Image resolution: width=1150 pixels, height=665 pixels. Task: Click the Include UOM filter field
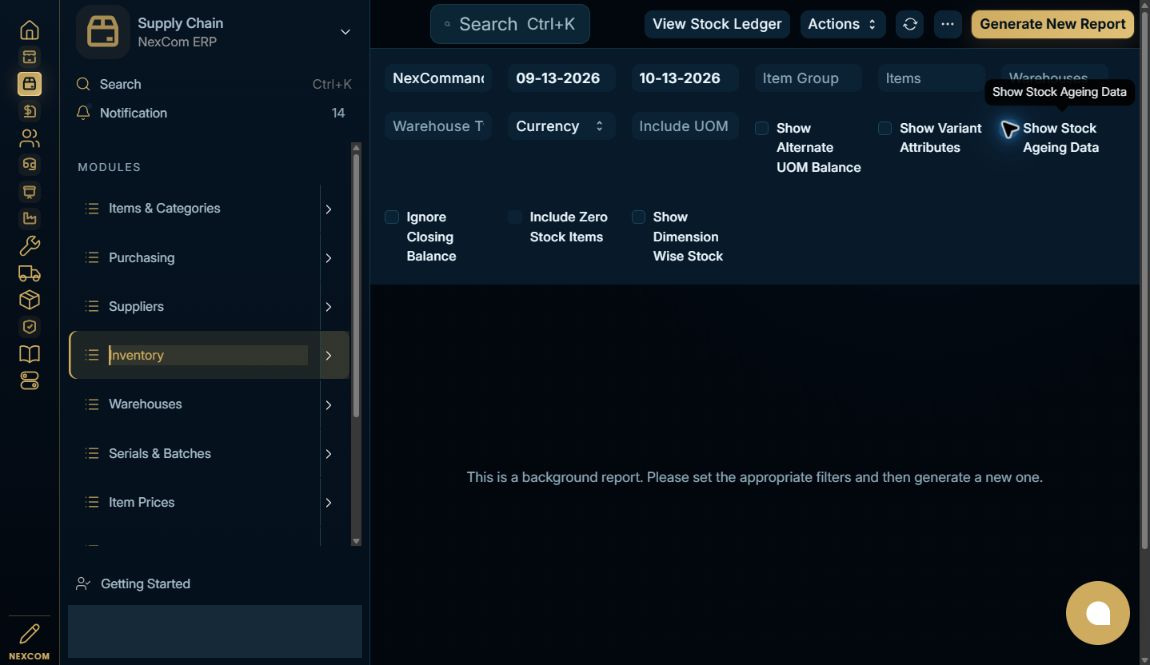(684, 126)
